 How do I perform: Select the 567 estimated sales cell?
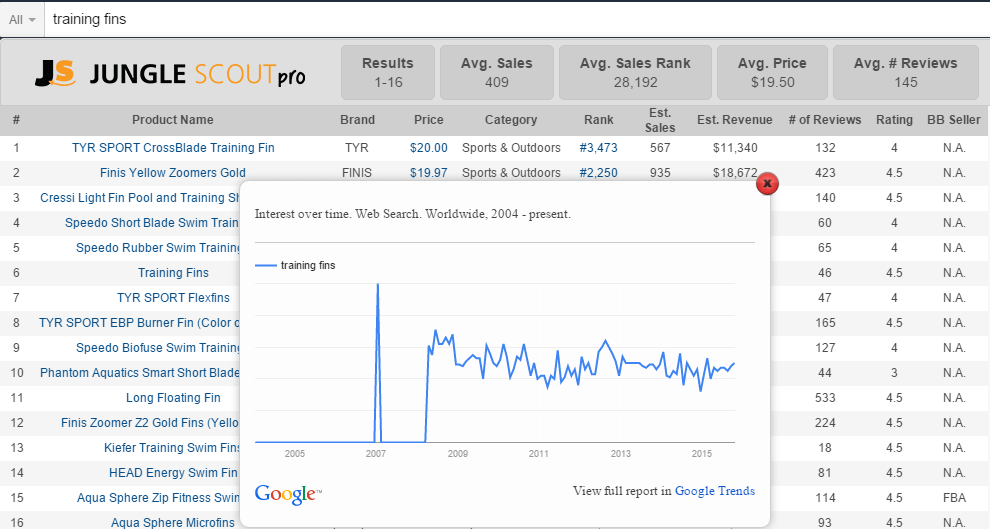click(x=660, y=148)
